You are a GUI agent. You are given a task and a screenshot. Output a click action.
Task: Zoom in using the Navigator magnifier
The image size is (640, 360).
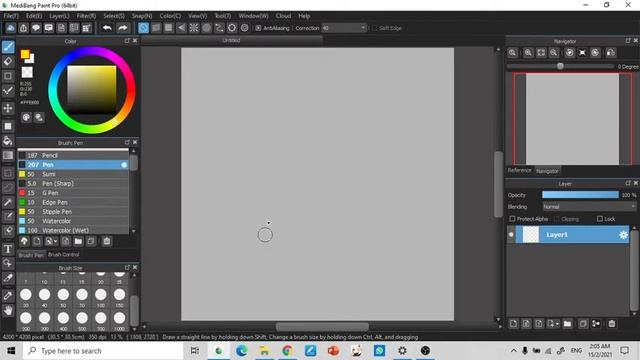528,53
